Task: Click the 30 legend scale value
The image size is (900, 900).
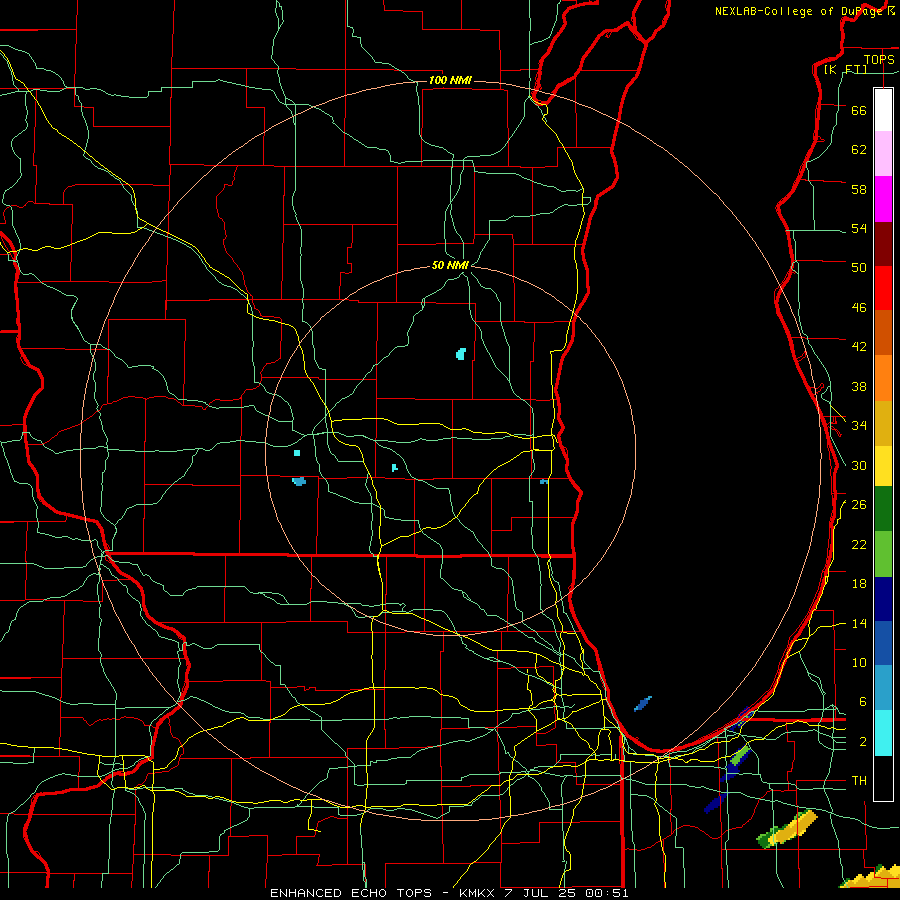Action: pos(859,465)
